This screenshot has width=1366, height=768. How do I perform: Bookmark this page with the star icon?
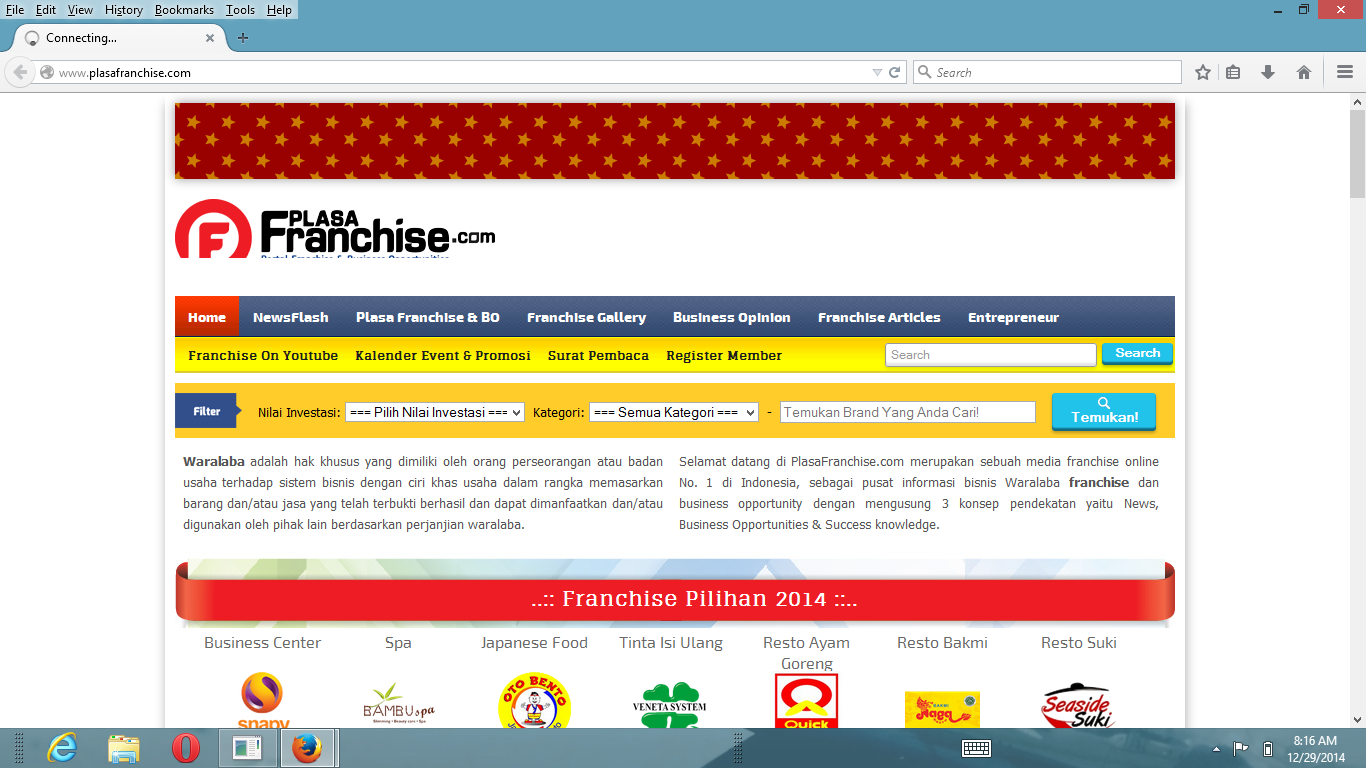click(1203, 72)
